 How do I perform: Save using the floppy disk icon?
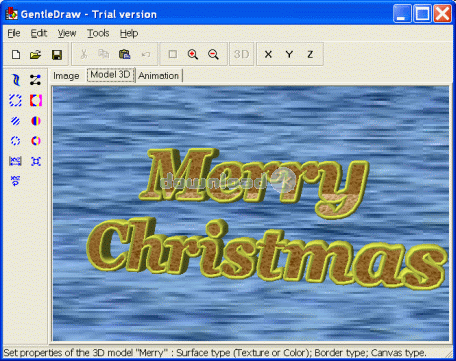57,55
